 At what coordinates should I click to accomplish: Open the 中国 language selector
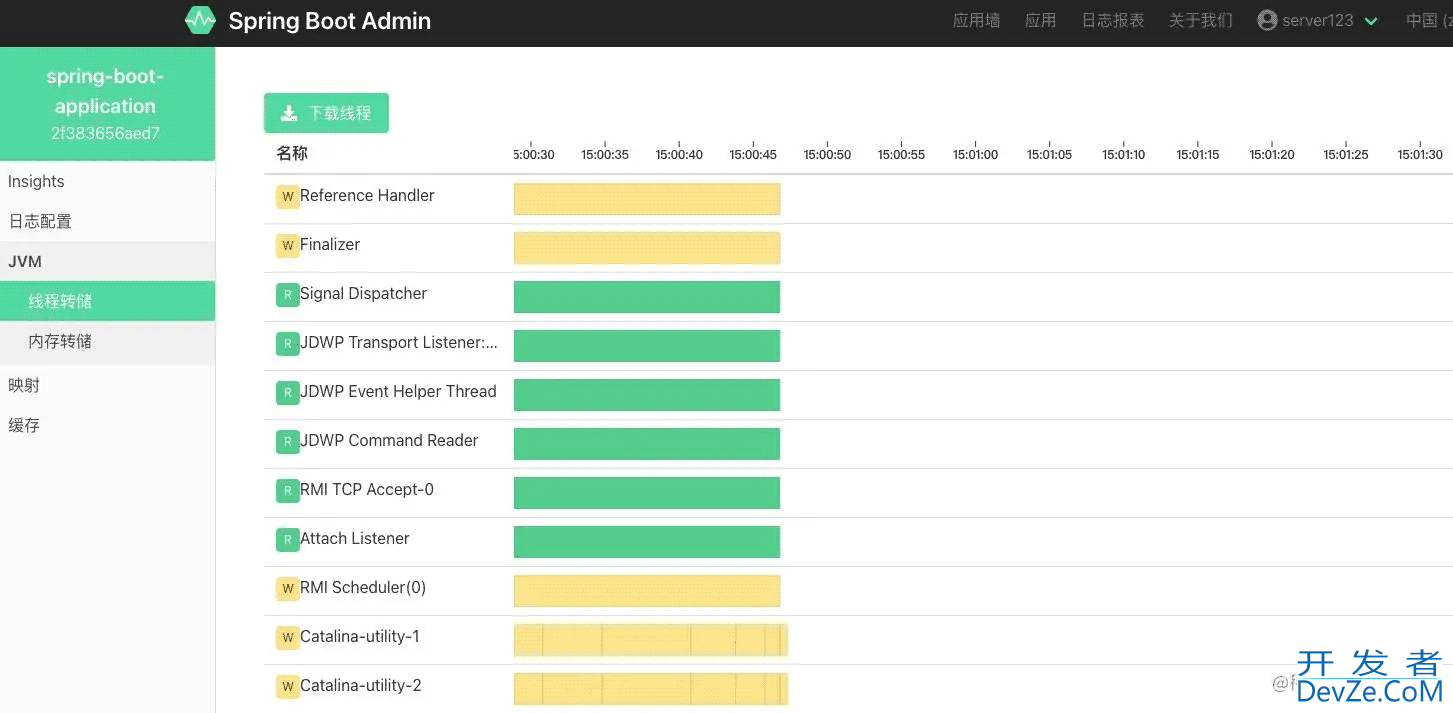(1429, 20)
